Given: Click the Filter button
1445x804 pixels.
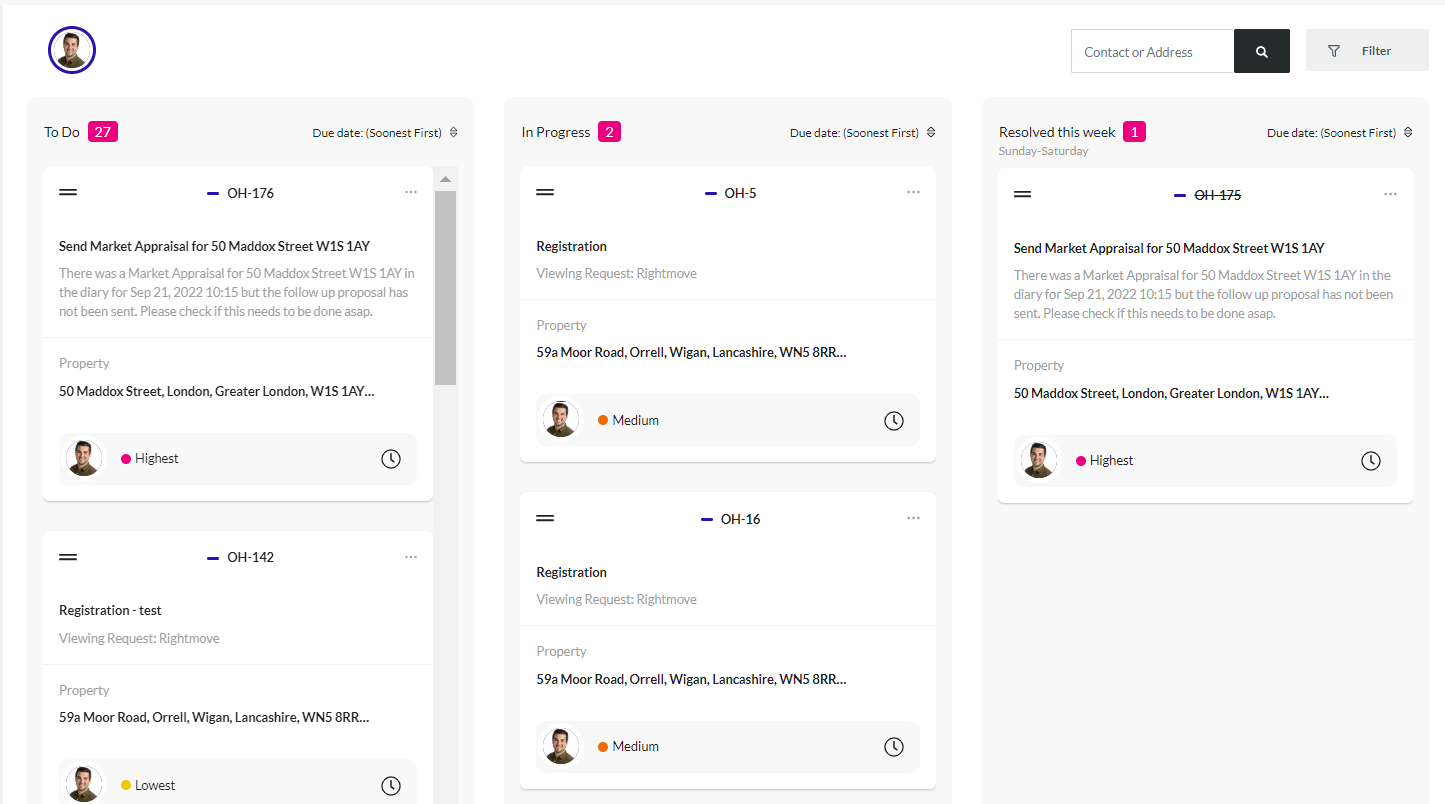Looking at the screenshot, I should pos(1367,51).
